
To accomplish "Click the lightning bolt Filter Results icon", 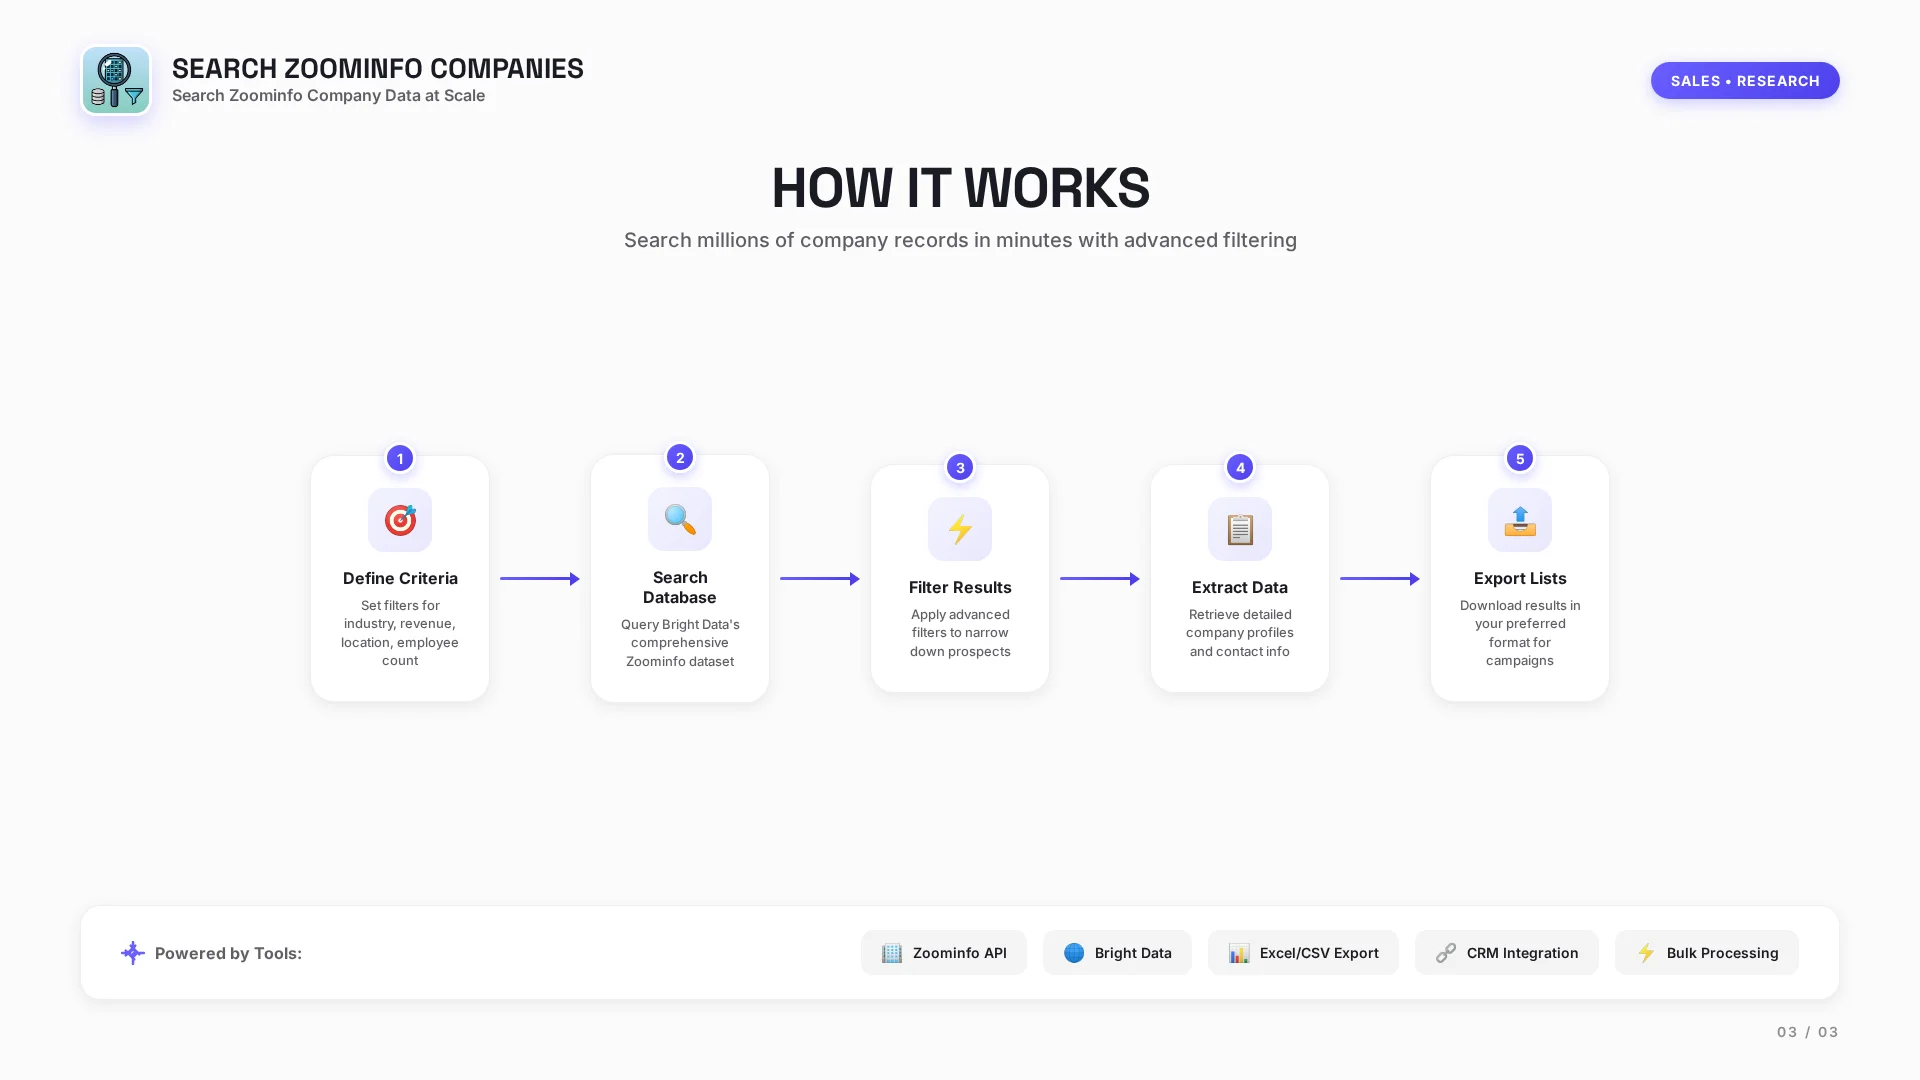I will (x=960, y=529).
